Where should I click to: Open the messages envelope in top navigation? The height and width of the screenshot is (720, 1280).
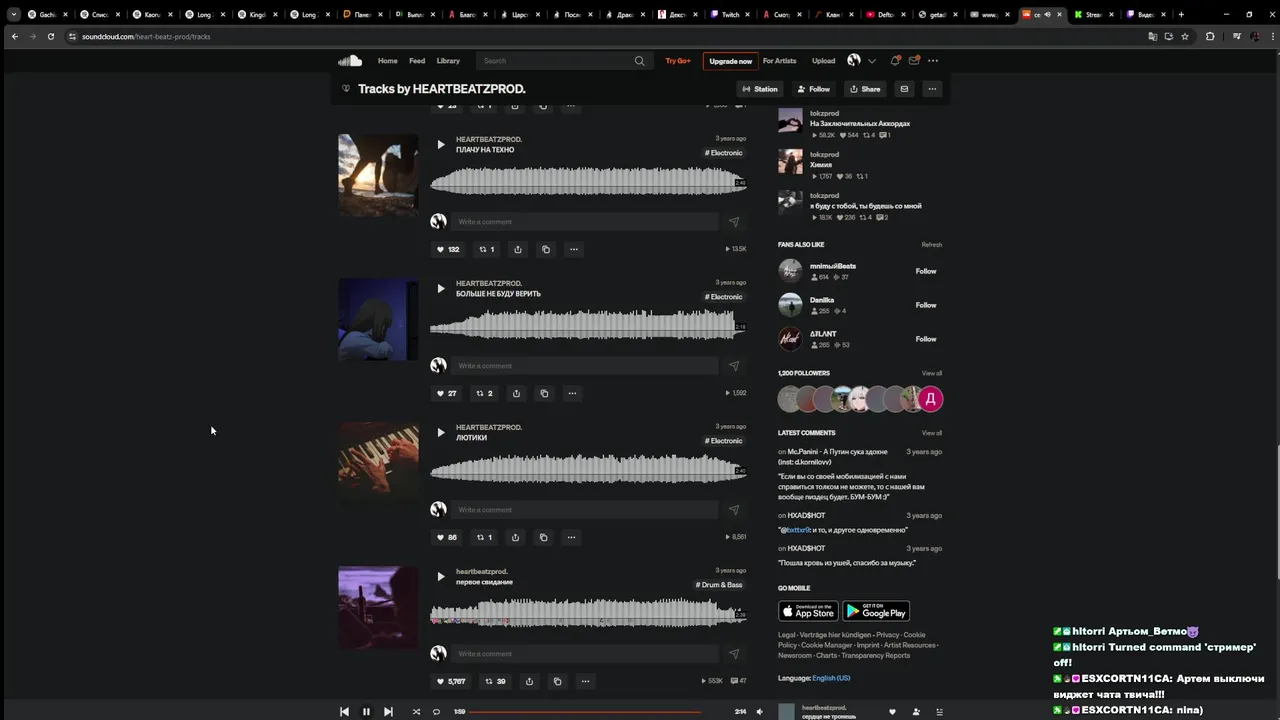pos(914,61)
